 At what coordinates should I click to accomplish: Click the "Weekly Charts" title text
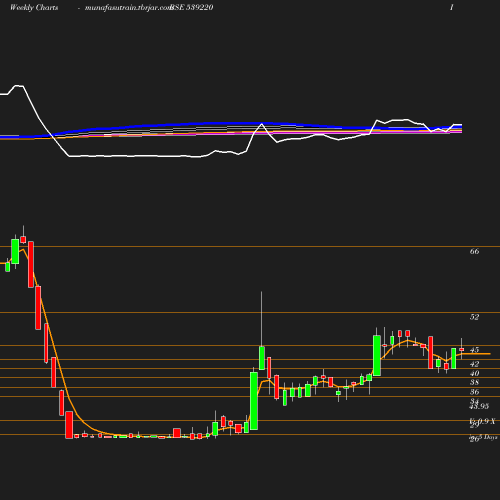34,7
